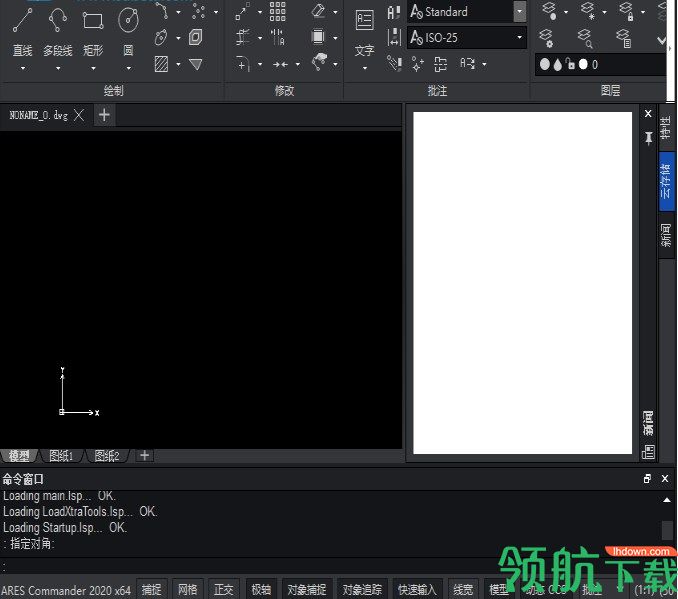The width and height of the screenshot is (678, 599).
Task: Add a new sheet with plus button
Action: pyautogui.click(x=145, y=455)
